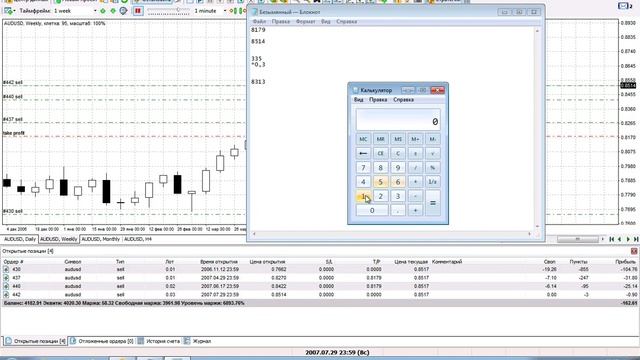Adjust the playback speed slider in toolbar
The height and width of the screenshot is (360, 640).
(x=168, y=11)
